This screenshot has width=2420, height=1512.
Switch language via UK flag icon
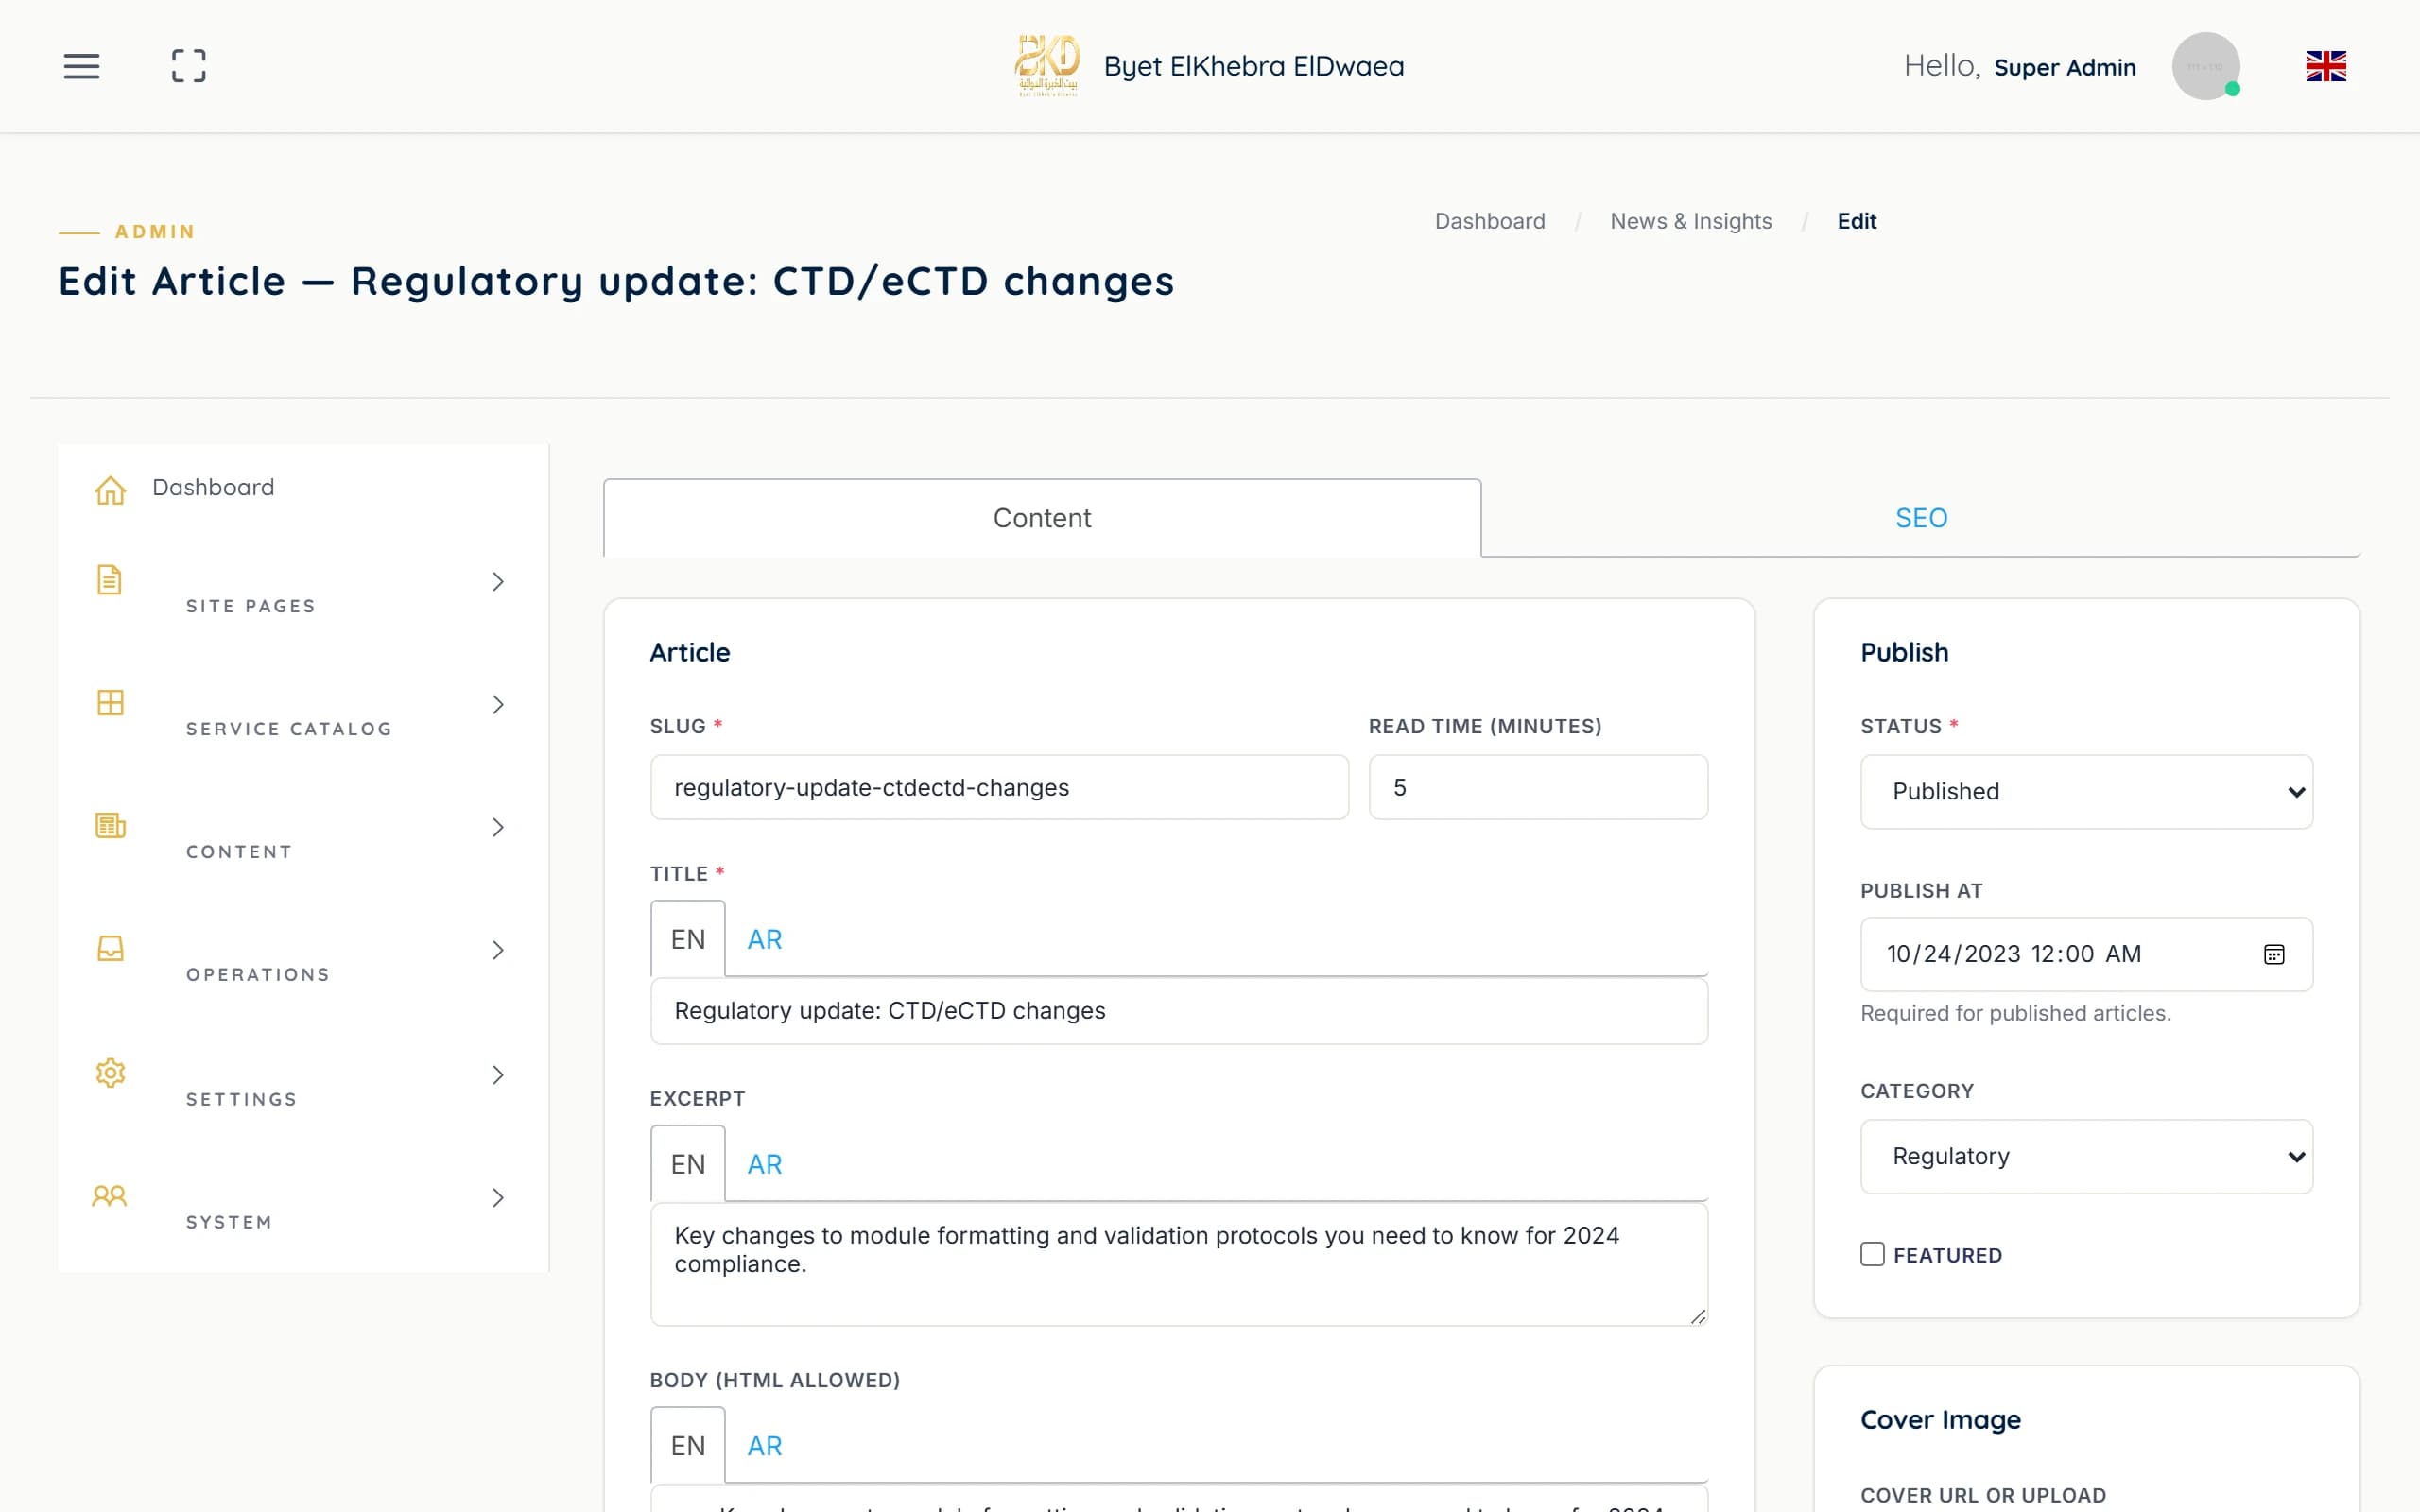point(2326,66)
